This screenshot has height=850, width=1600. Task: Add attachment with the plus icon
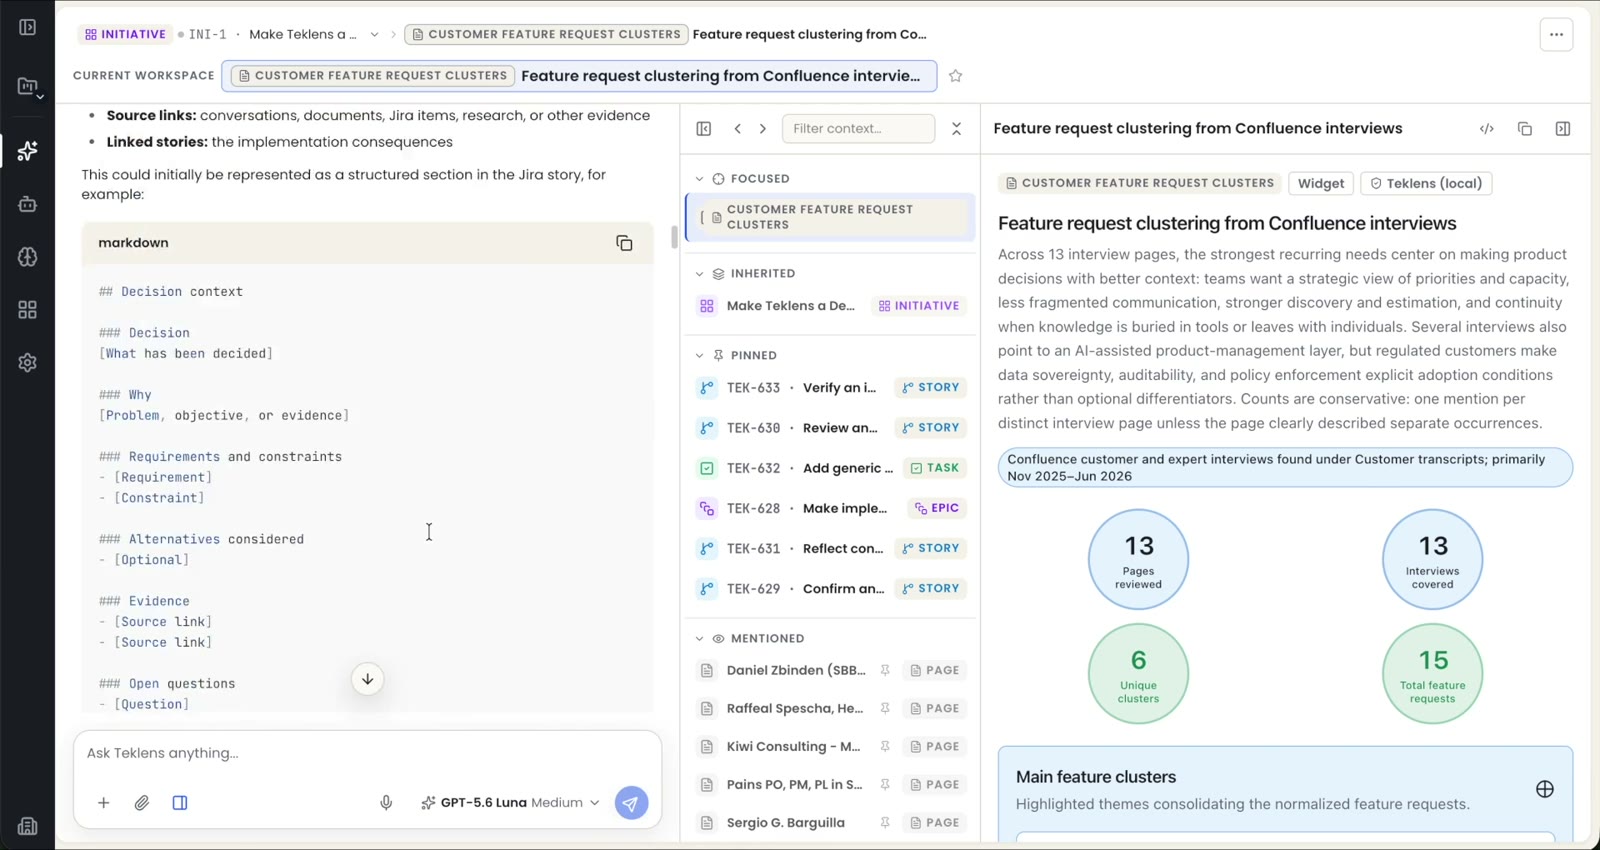point(103,803)
